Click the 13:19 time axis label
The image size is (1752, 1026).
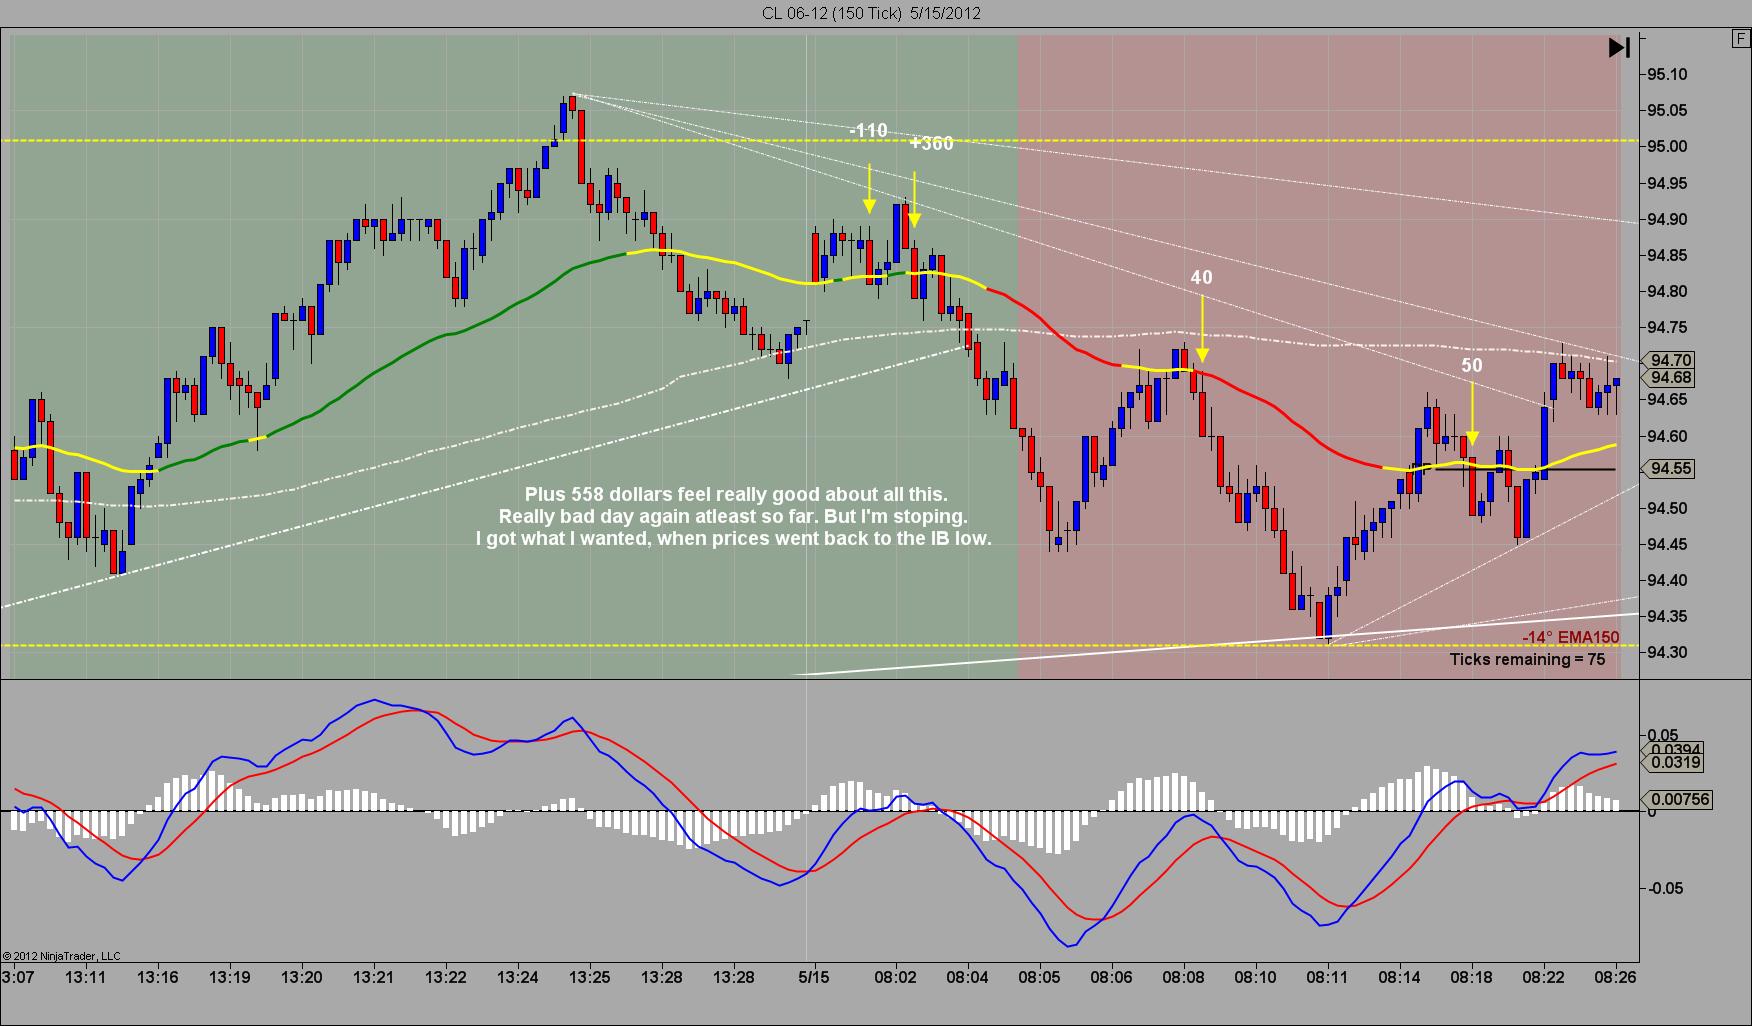[x=230, y=977]
